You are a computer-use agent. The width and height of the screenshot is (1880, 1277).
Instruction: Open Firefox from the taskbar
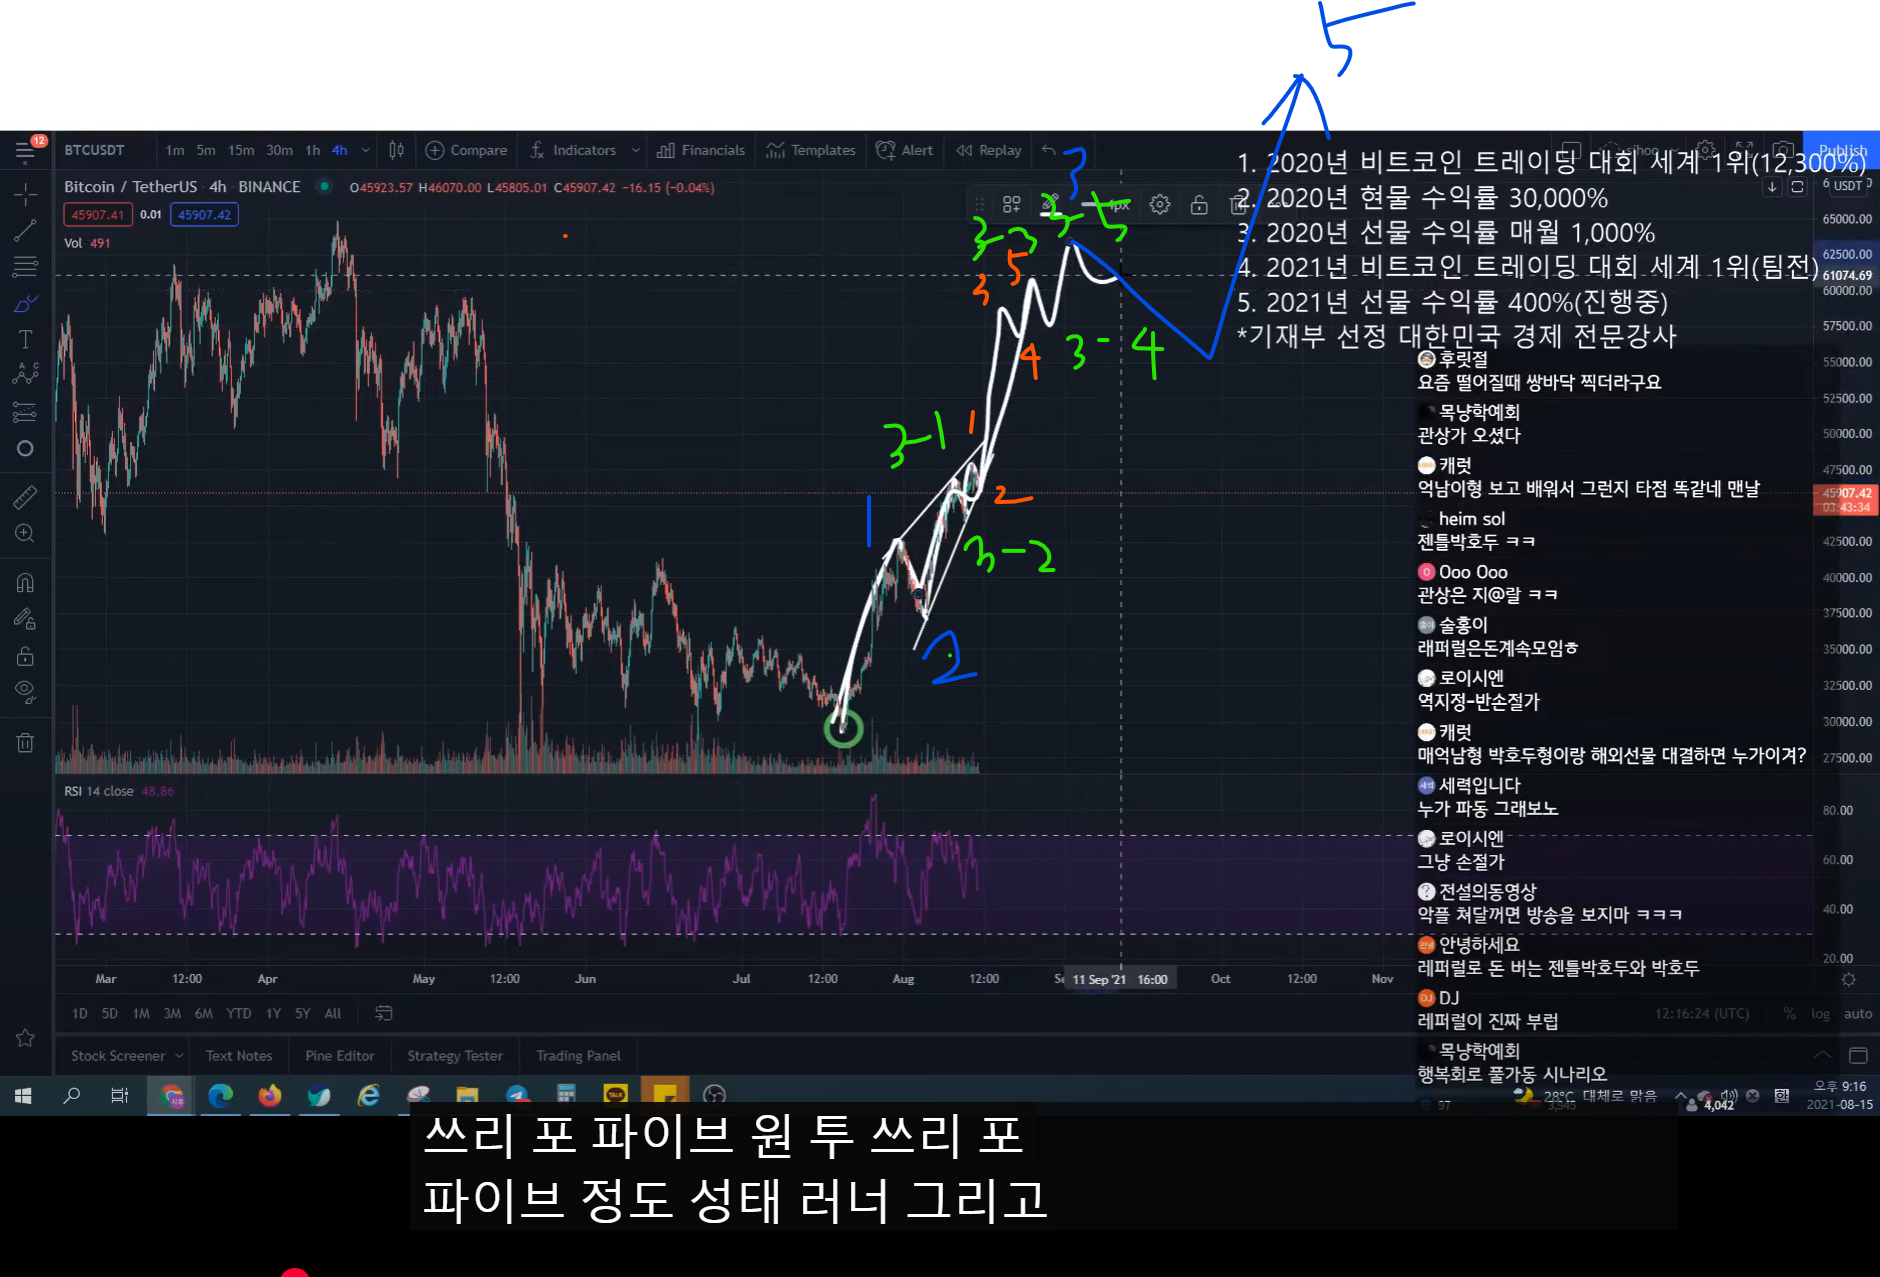point(269,1095)
